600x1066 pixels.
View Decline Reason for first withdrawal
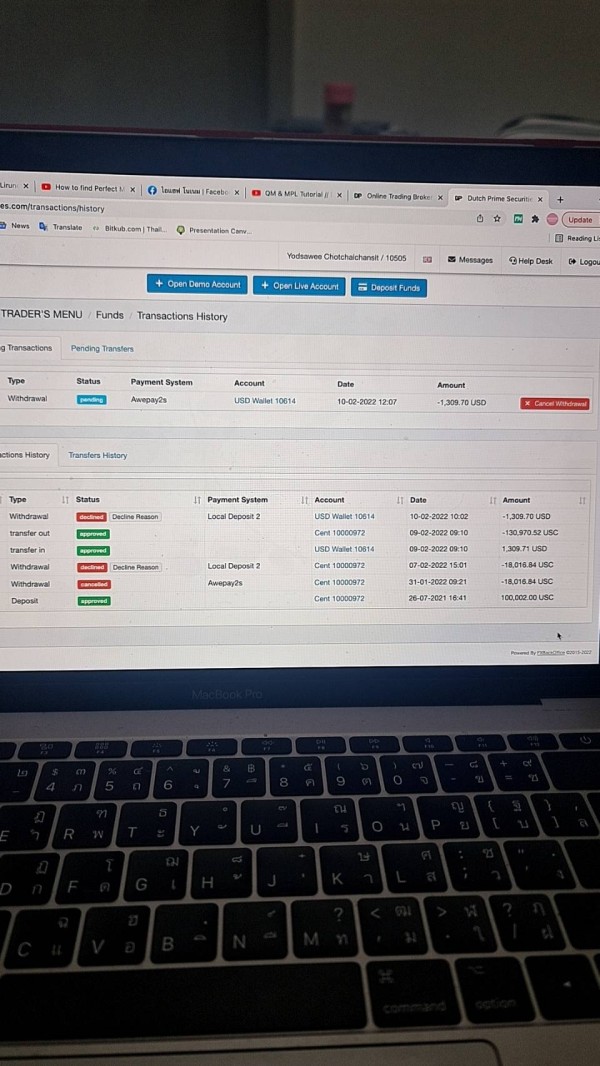point(135,517)
